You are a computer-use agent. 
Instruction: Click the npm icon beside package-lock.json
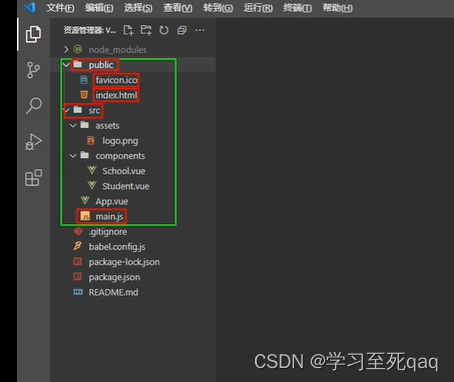point(77,262)
